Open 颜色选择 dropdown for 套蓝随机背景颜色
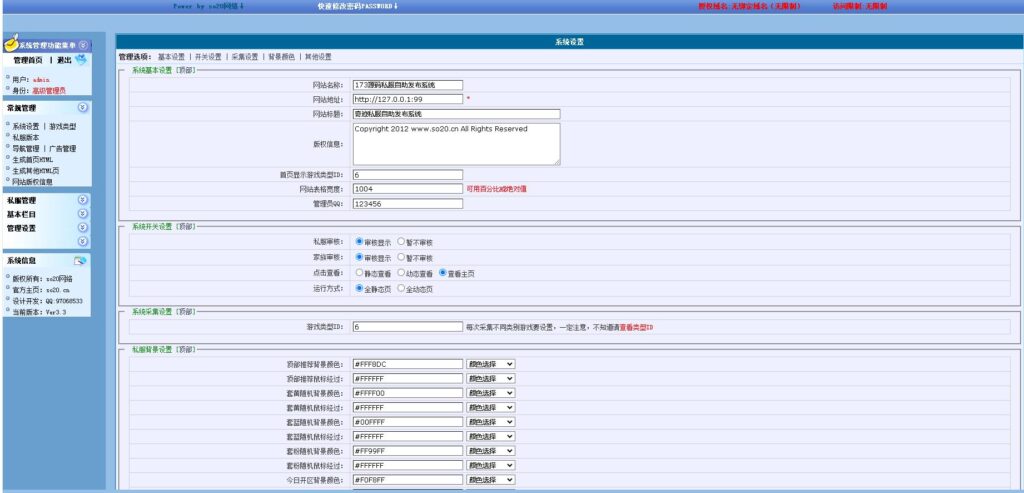The height and width of the screenshot is (493, 1024). click(x=490, y=422)
